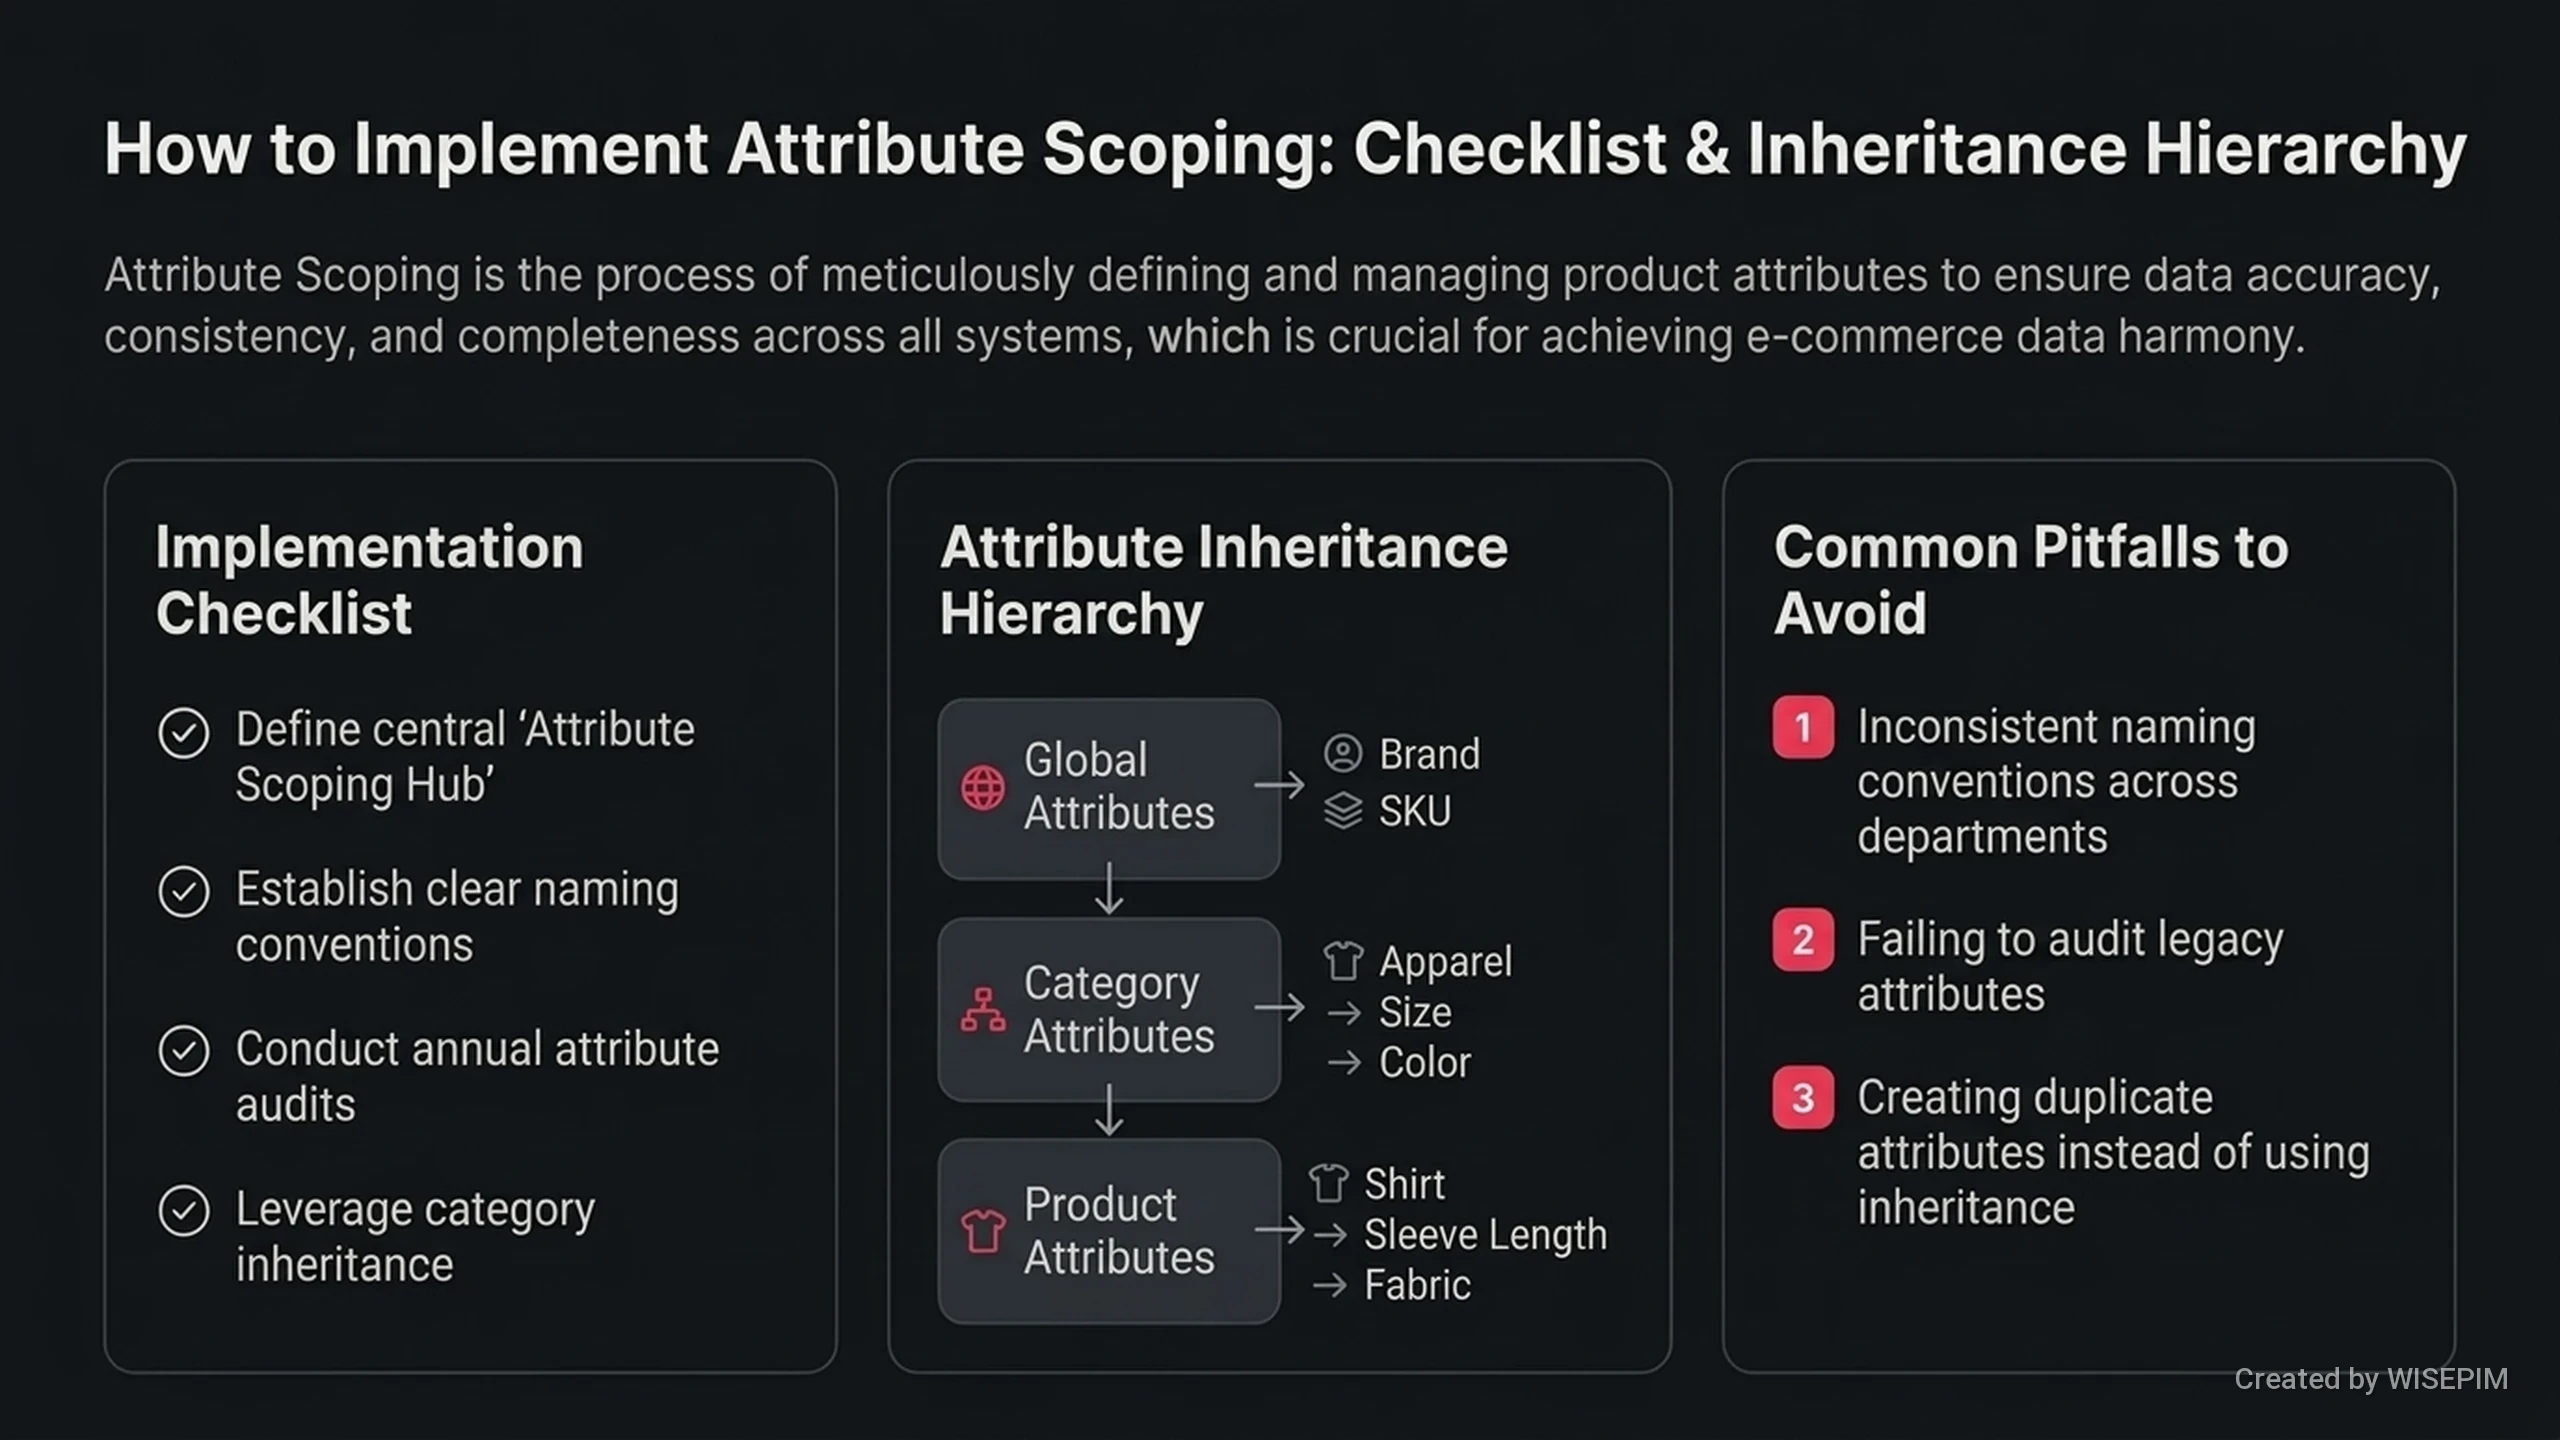The width and height of the screenshot is (2560, 1440).
Task: Click the SKU layers icon
Action: [x=1343, y=811]
